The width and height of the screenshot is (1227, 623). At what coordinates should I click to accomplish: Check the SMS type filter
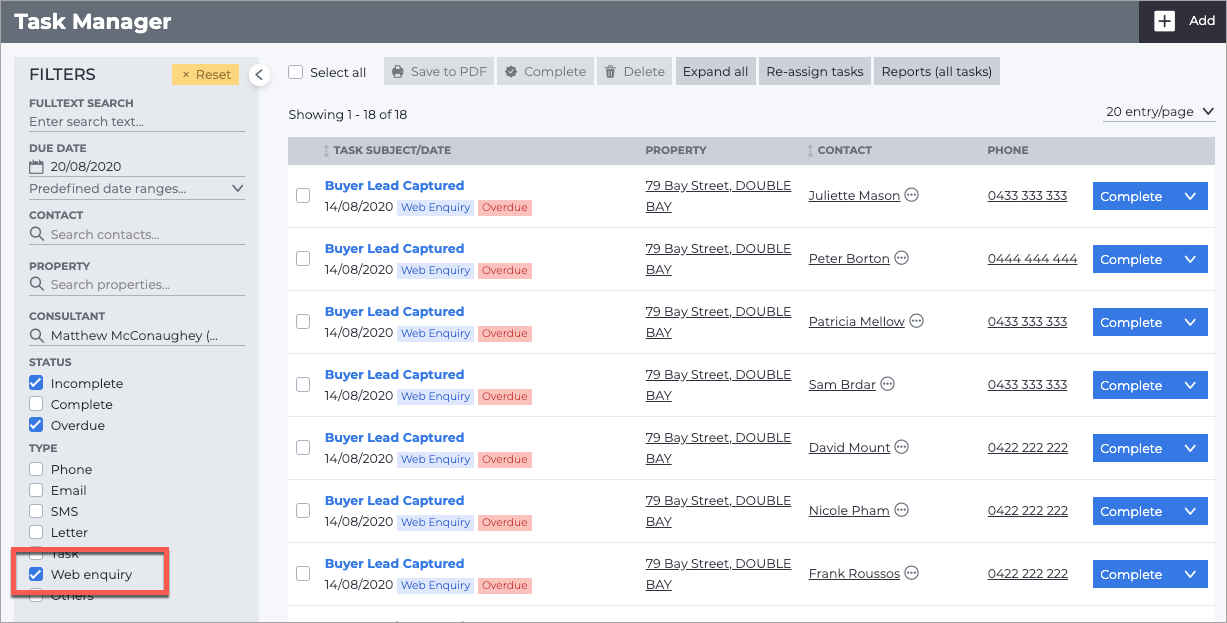[36, 511]
